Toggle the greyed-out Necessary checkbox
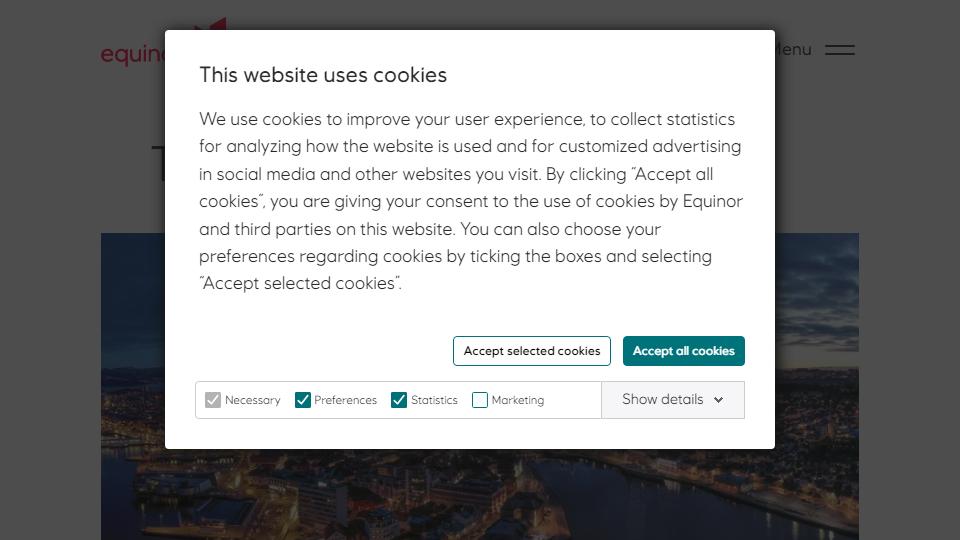The height and width of the screenshot is (540, 960). click(x=212, y=400)
